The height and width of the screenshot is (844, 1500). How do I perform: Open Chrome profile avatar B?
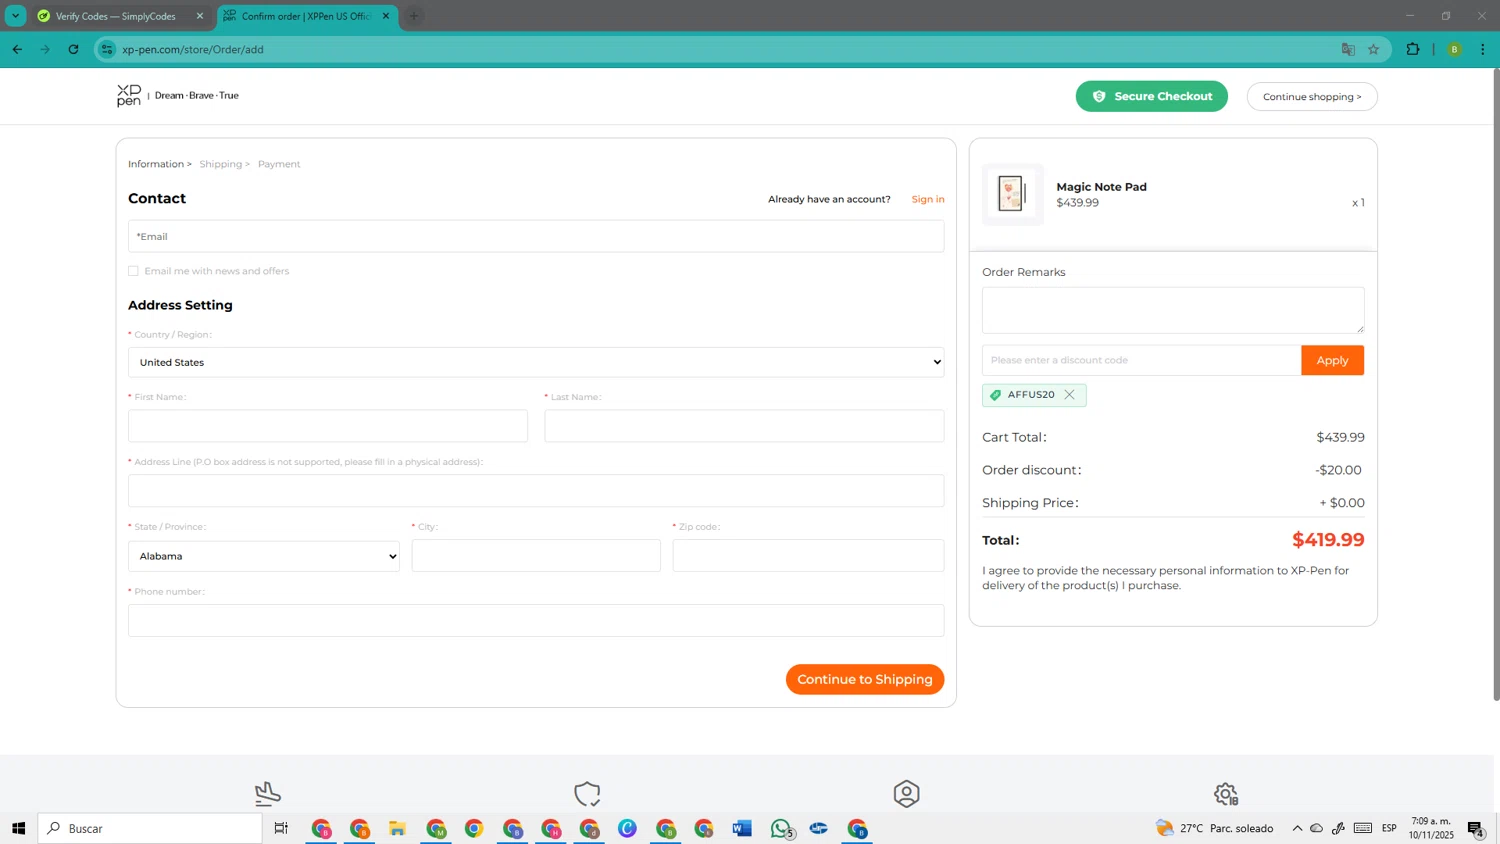coord(1455,49)
